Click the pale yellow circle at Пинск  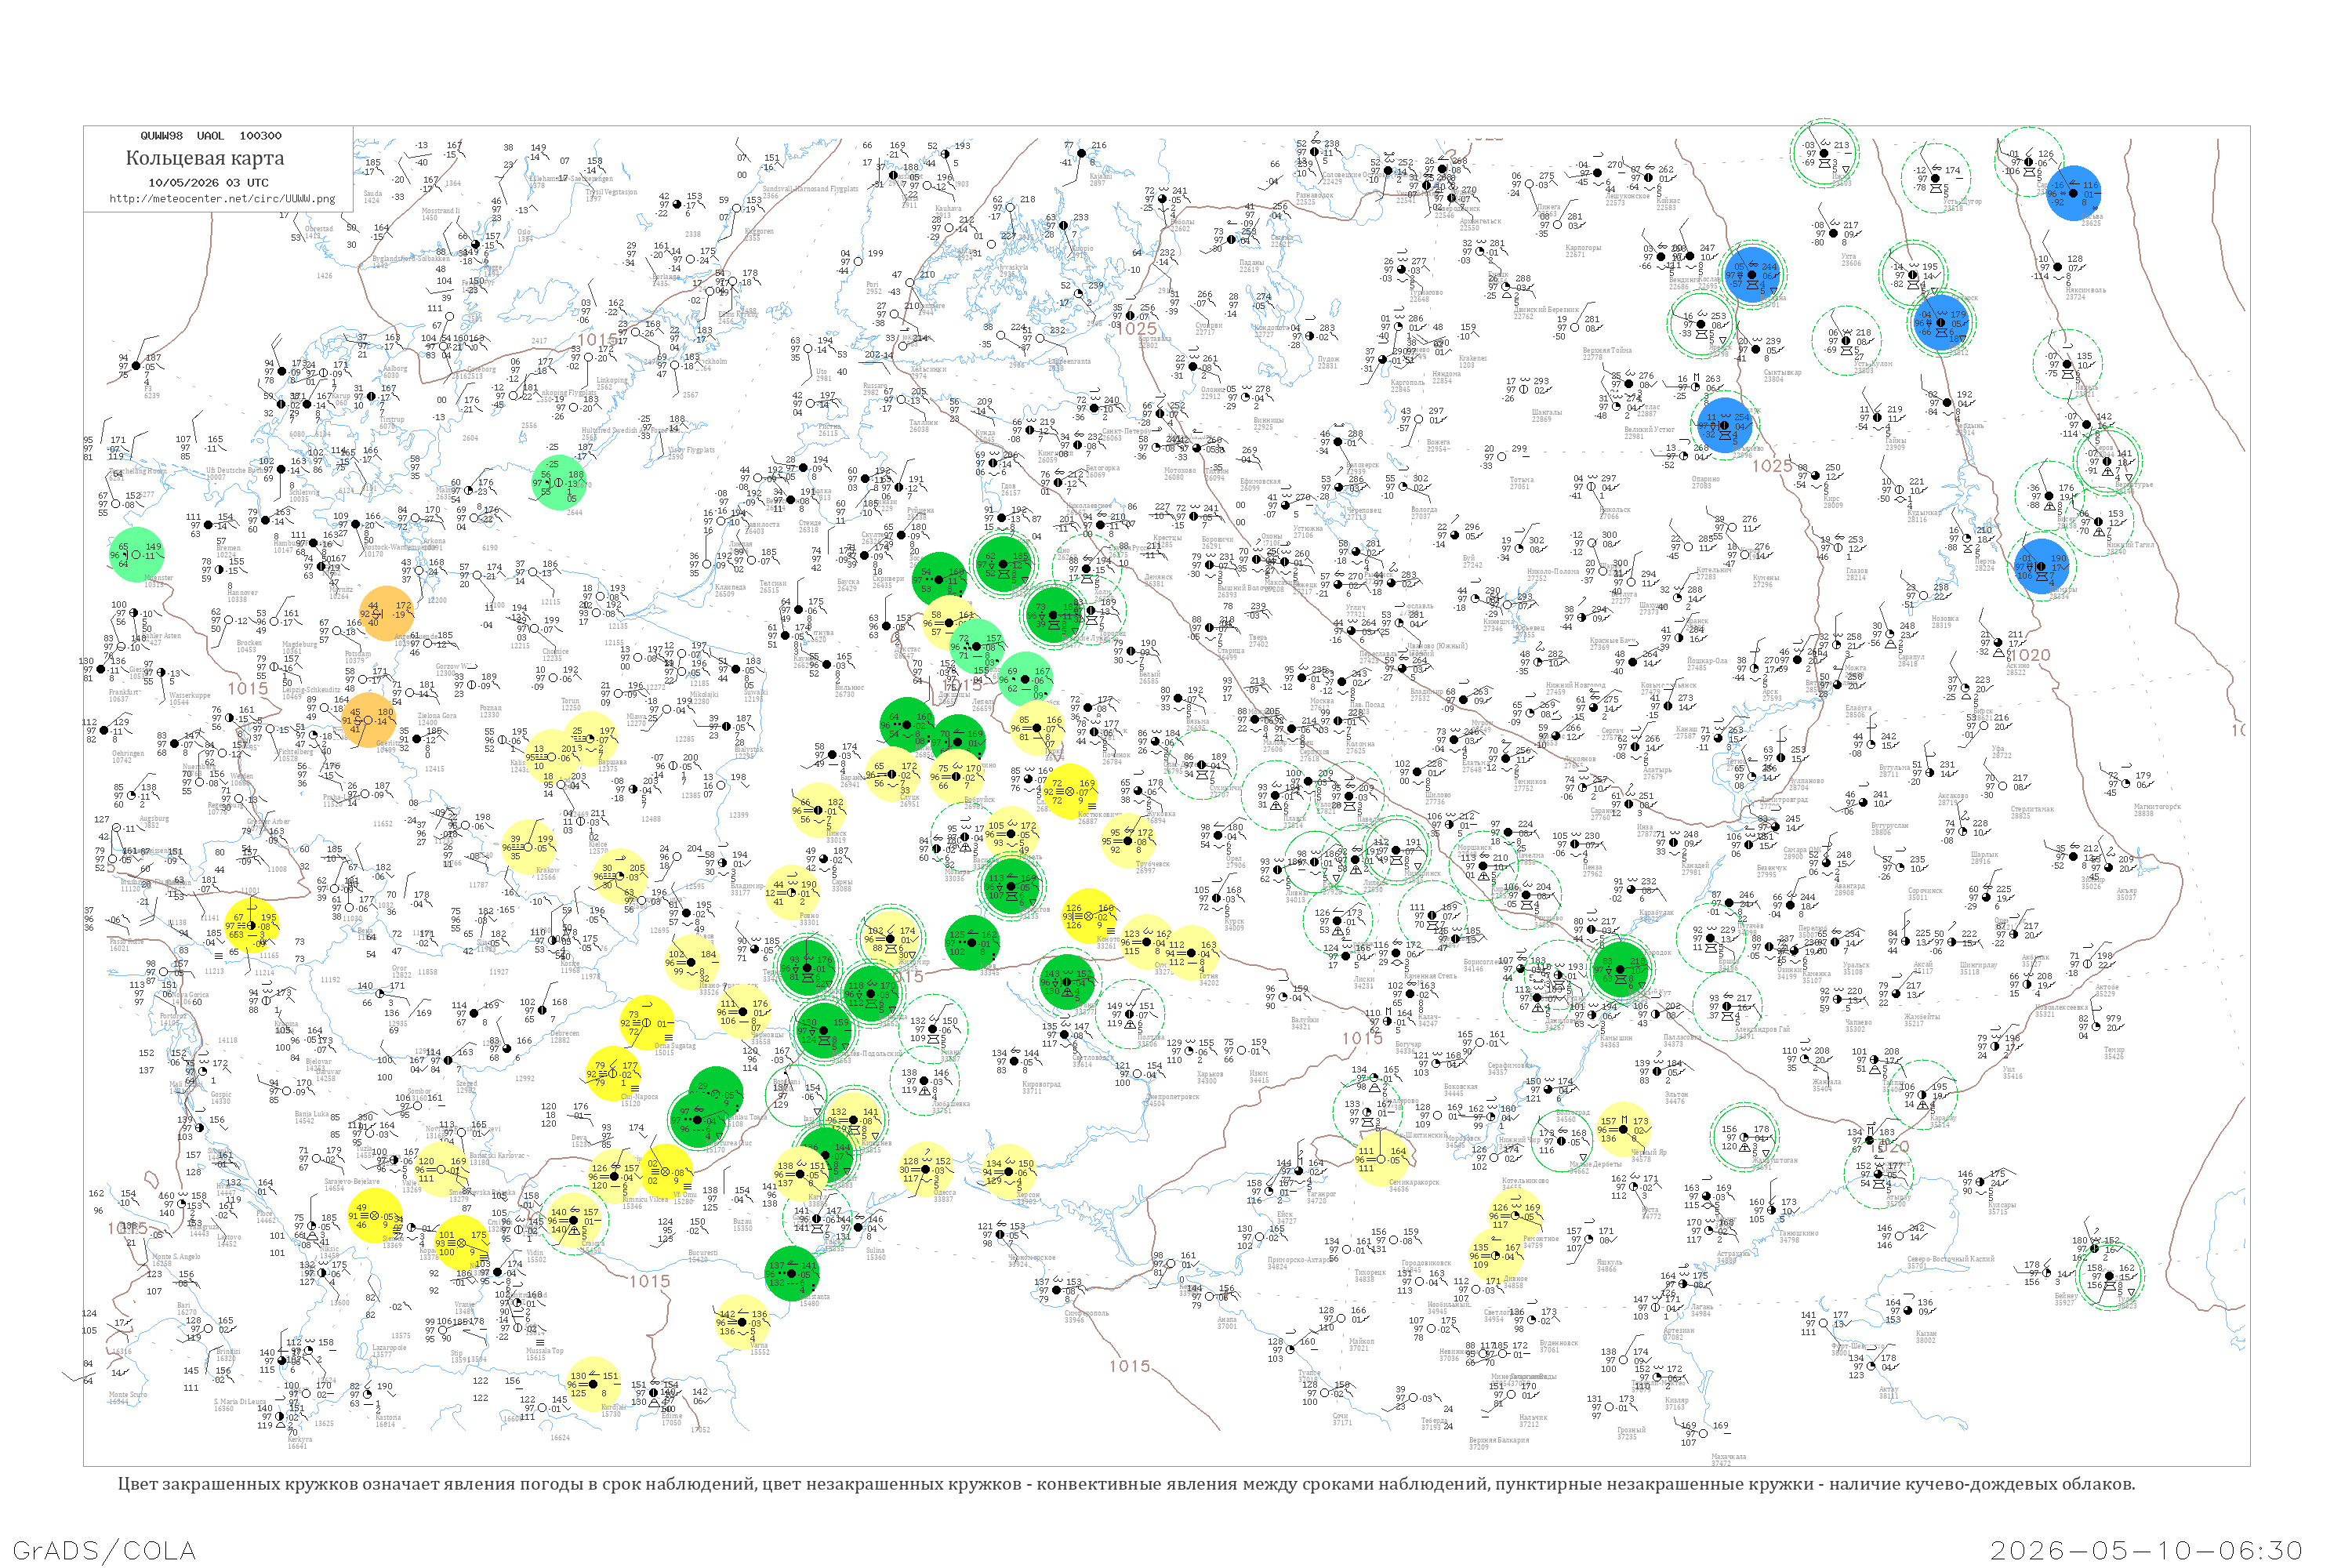[817, 811]
